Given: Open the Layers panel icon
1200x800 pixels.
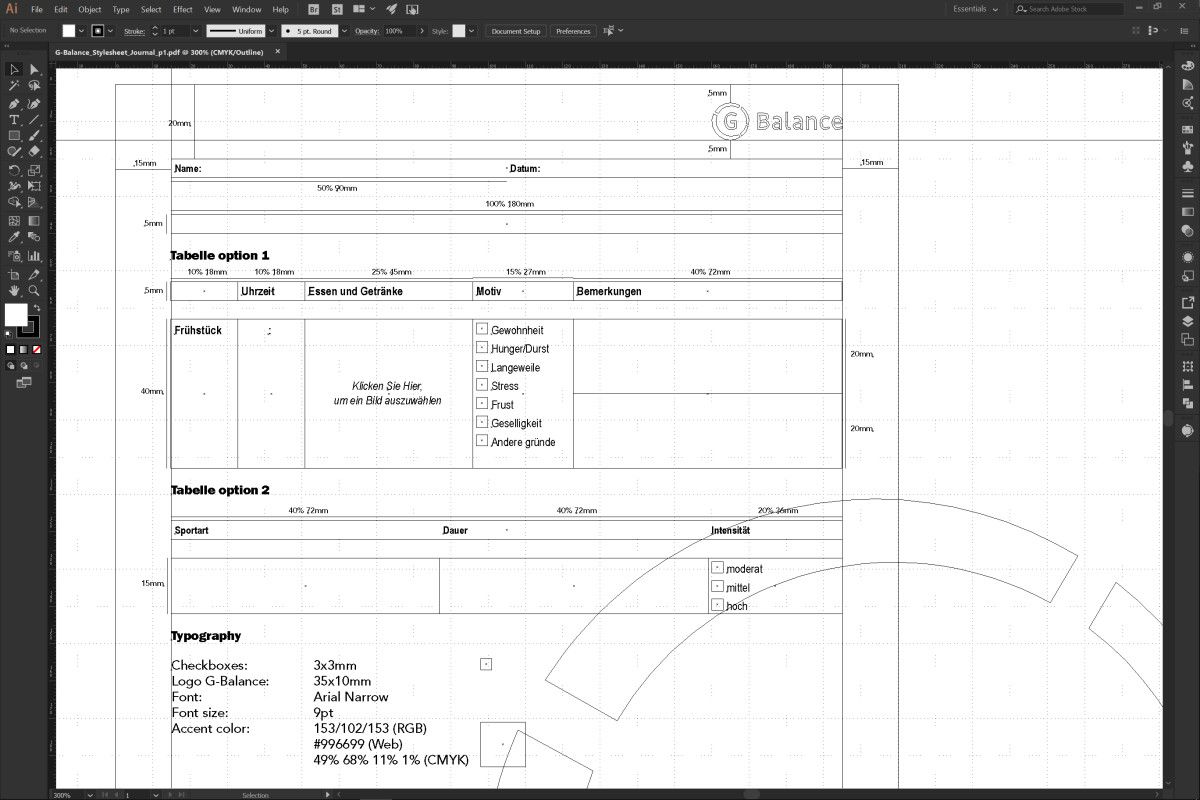Looking at the screenshot, I should (x=1187, y=321).
